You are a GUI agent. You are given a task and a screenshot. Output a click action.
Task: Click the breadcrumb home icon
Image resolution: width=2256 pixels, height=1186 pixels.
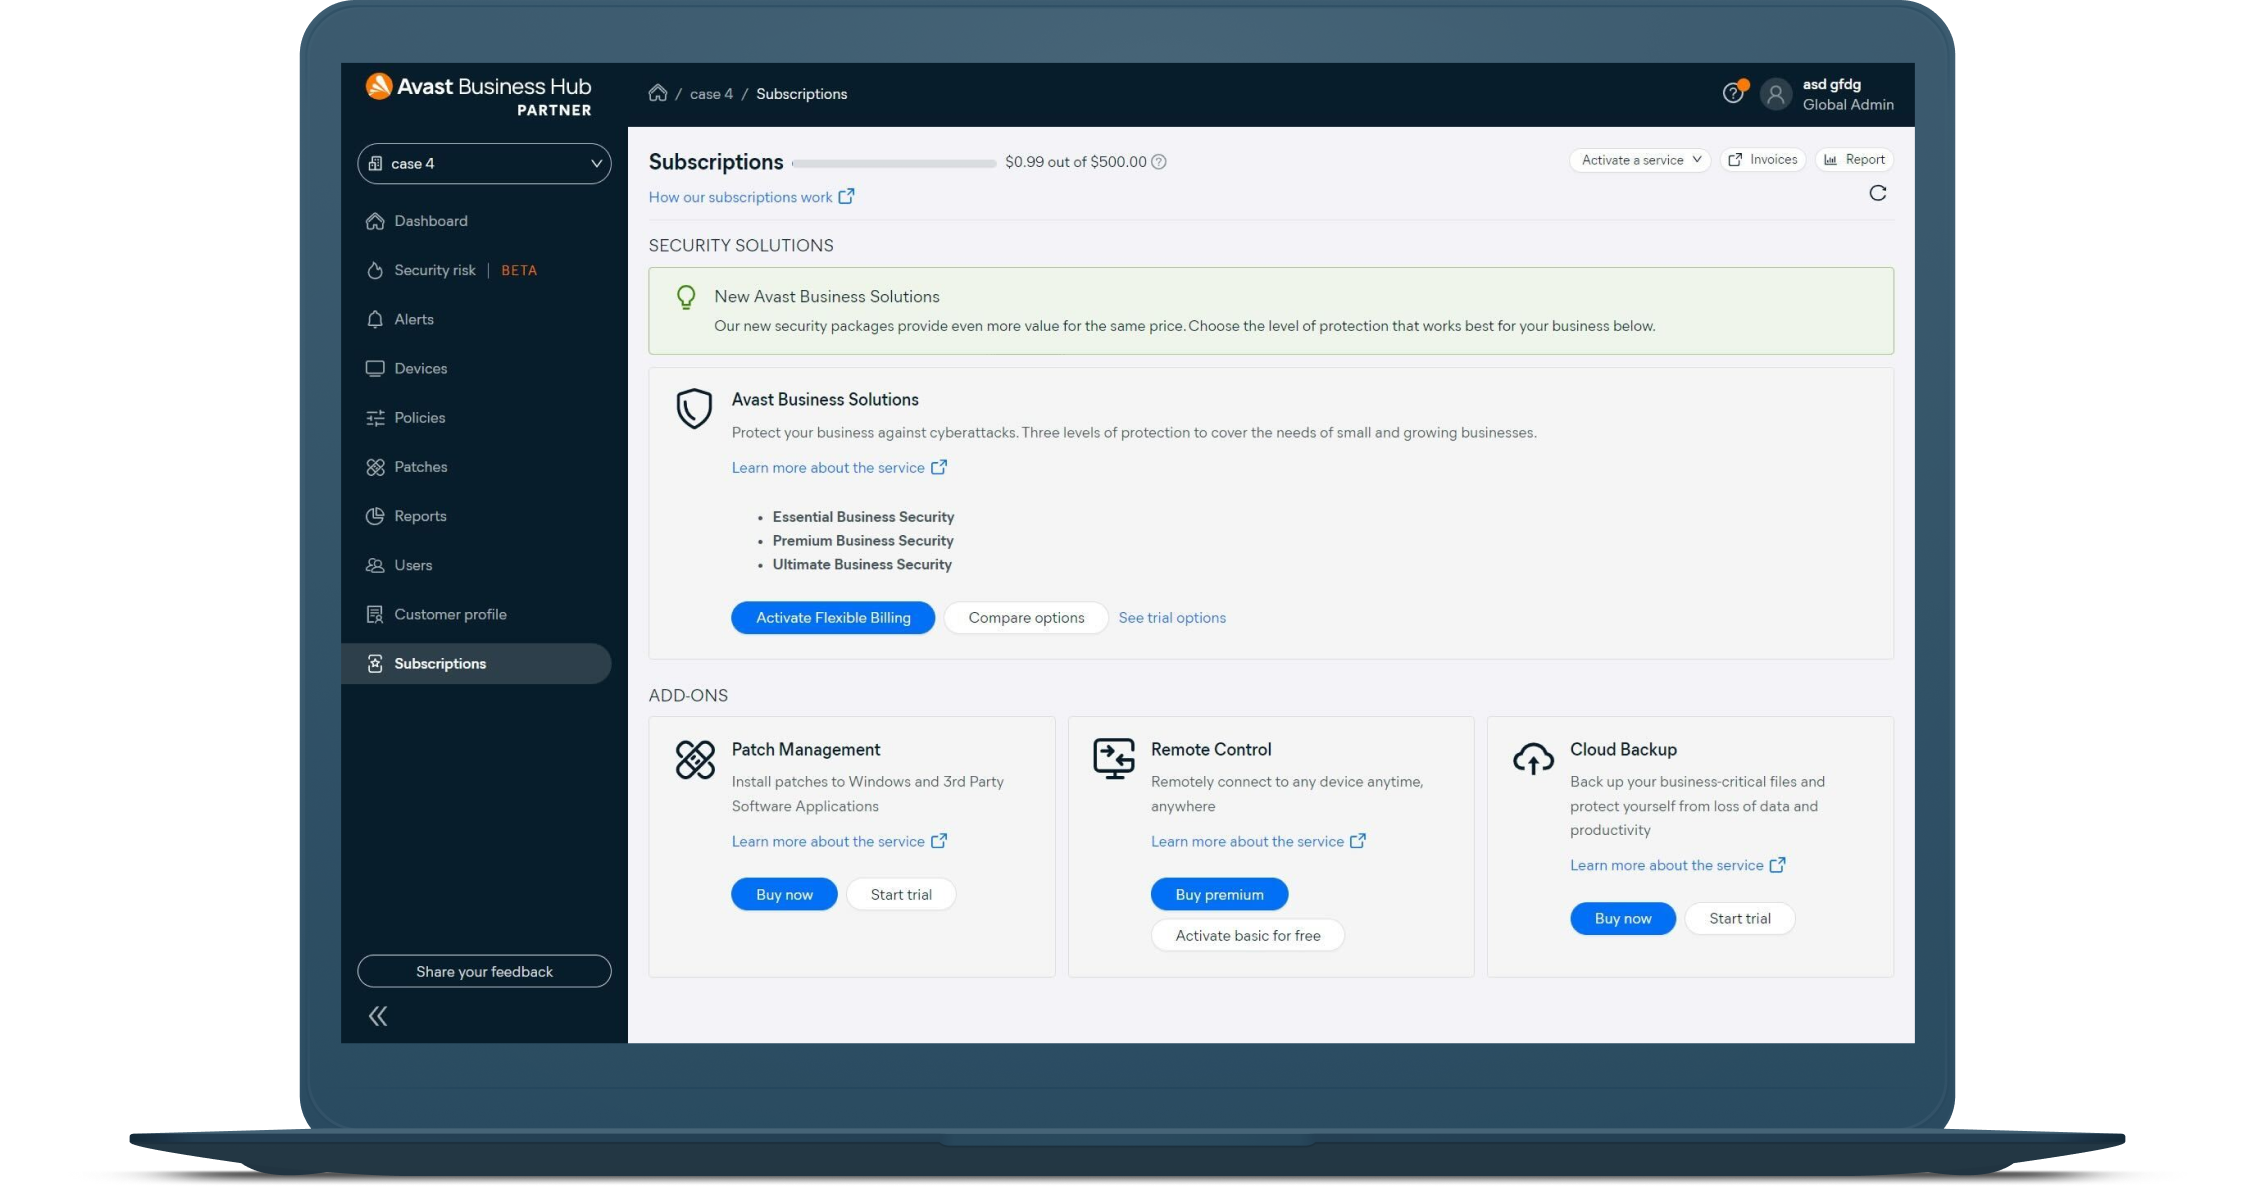[x=658, y=93]
